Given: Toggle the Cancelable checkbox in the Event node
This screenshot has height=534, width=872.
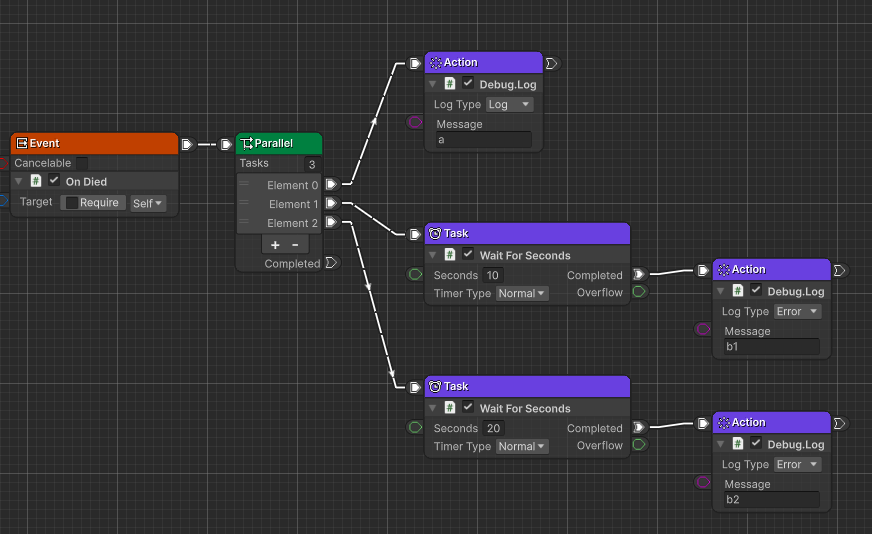Looking at the screenshot, I should pyautogui.click(x=82, y=163).
